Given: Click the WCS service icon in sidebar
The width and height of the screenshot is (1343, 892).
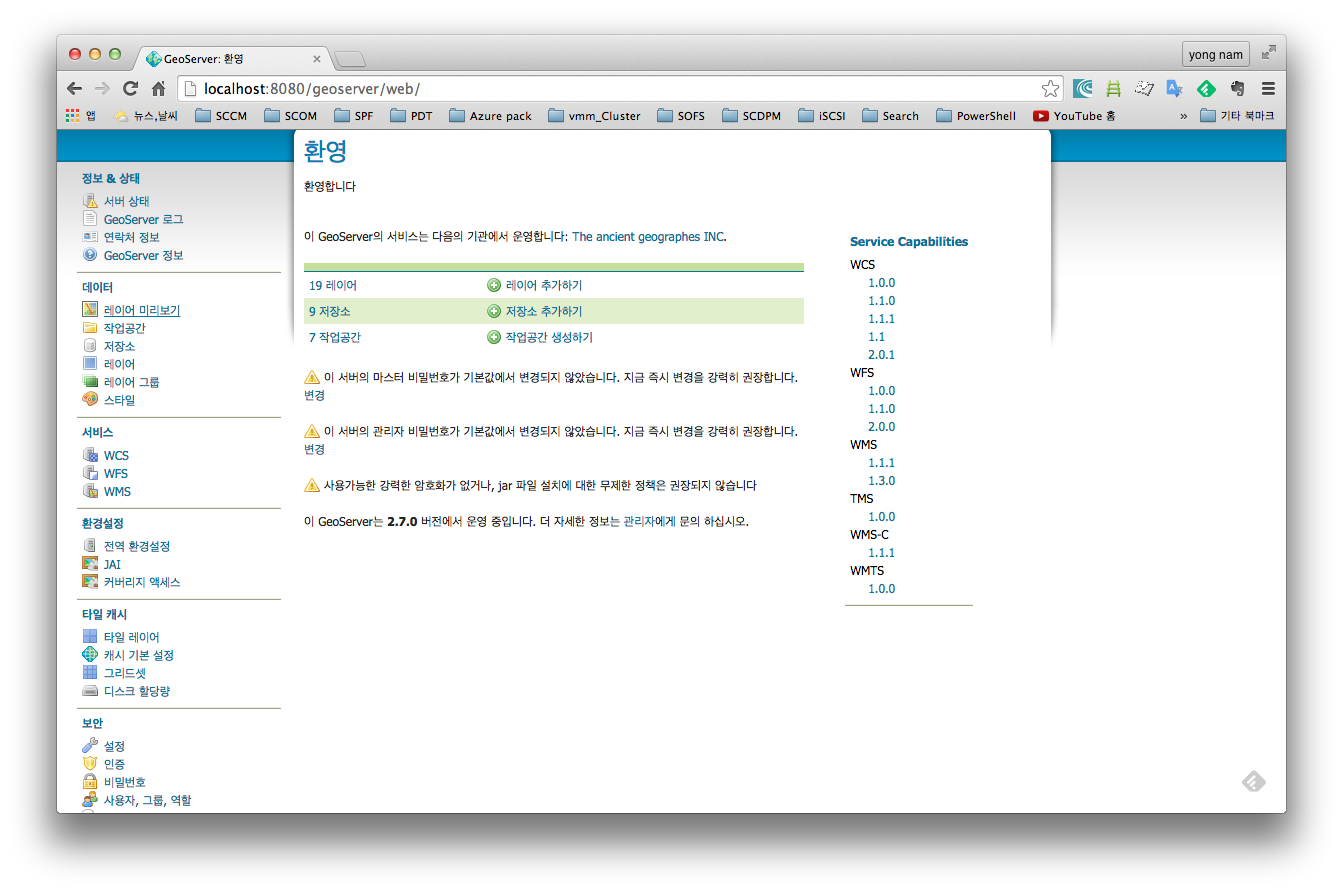Looking at the screenshot, I should [90, 455].
